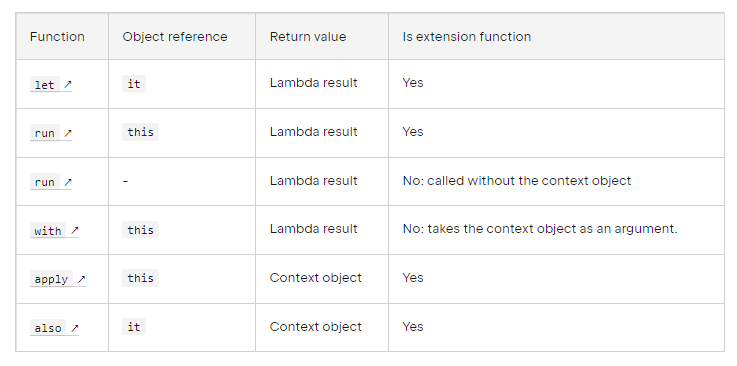Image resolution: width=737 pixels, height=366 pixels.
Task: Click the arrow icon next to apply
Action: (81, 279)
